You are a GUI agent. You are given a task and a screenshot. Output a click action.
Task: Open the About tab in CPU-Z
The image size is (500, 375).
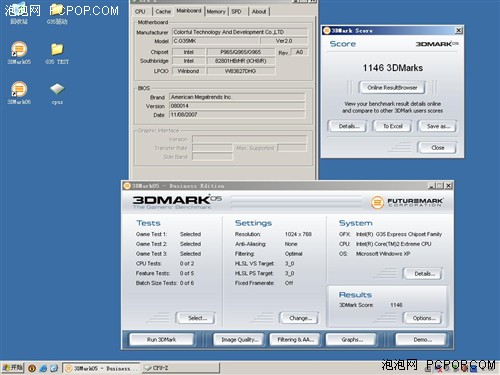point(259,11)
